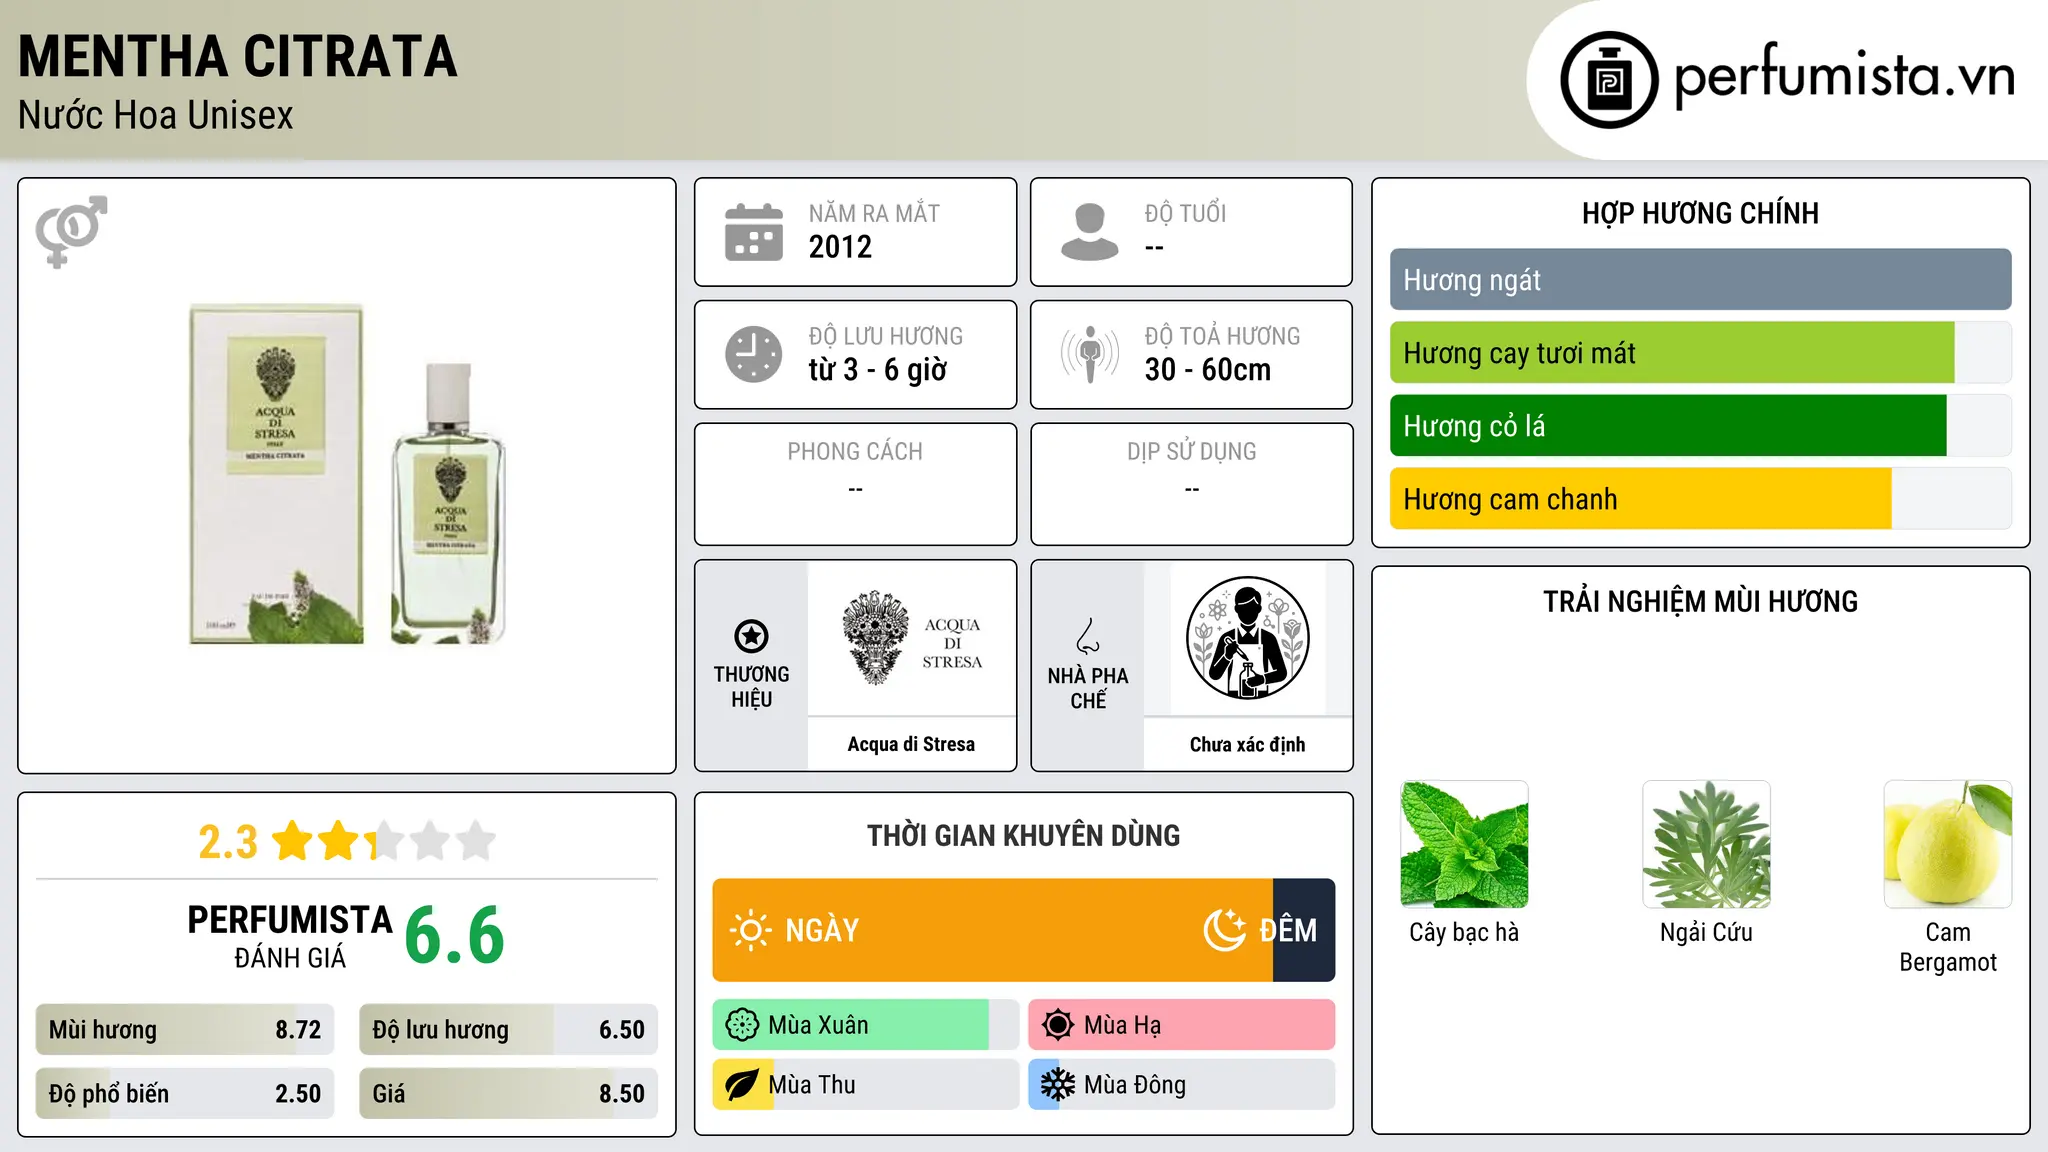Click the sun icon beside Ngày
Viewport: 2048px width, 1152px height.
click(x=751, y=930)
